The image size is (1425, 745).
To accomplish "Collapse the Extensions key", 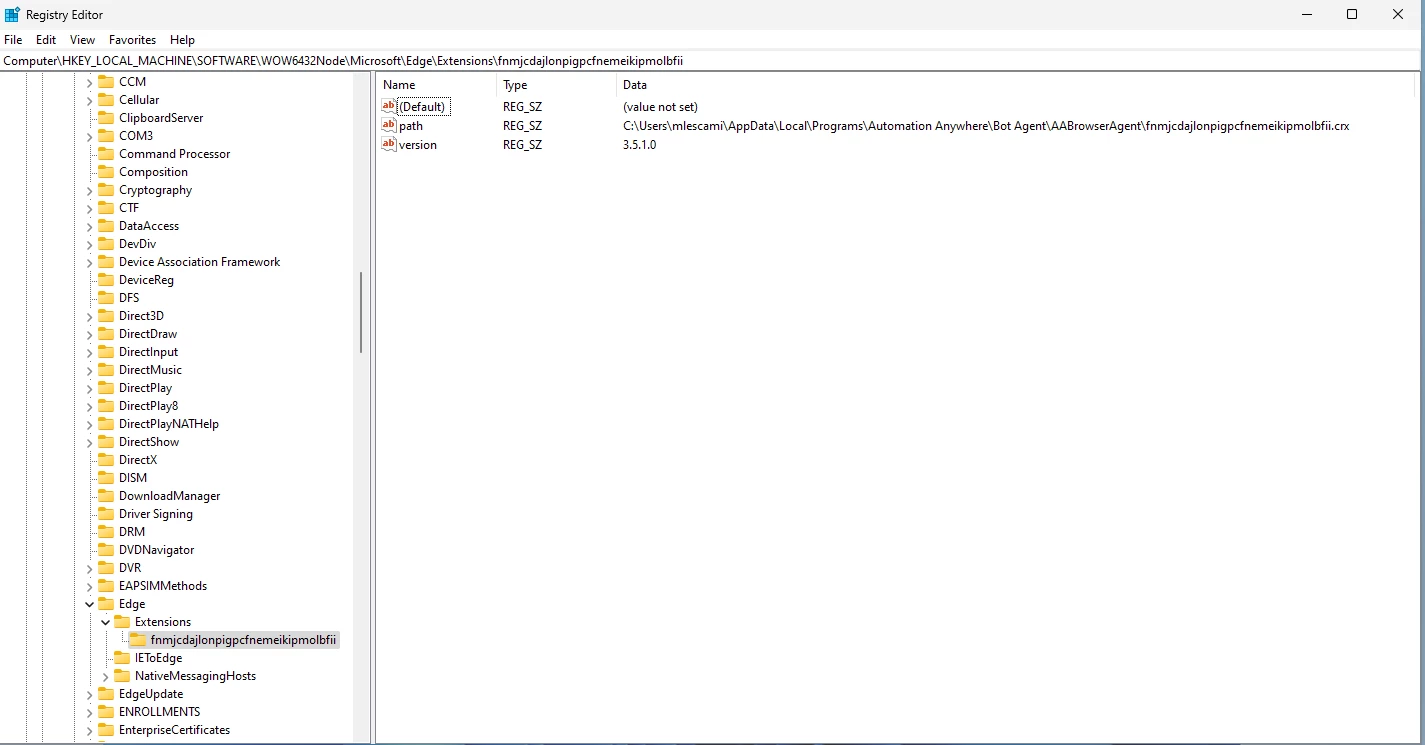I will (x=105, y=622).
